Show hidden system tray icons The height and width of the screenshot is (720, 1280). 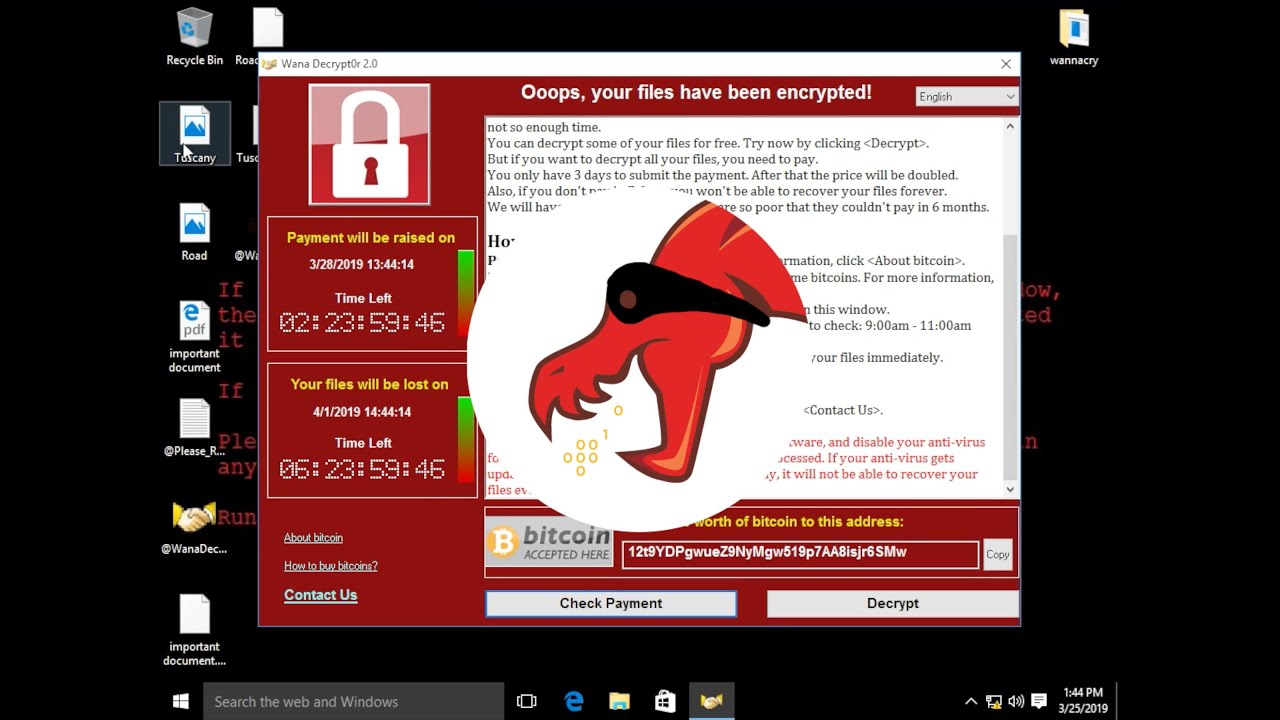(970, 701)
